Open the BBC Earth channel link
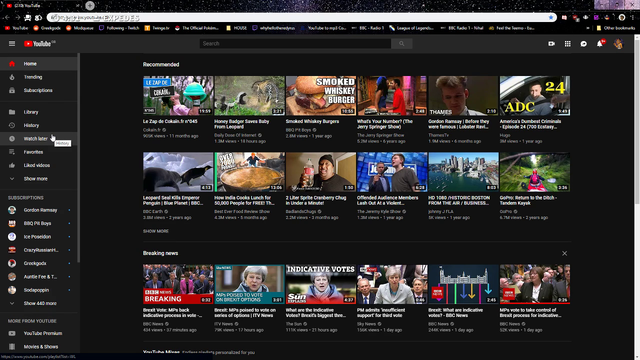640x360 pixels. [x=153, y=211]
